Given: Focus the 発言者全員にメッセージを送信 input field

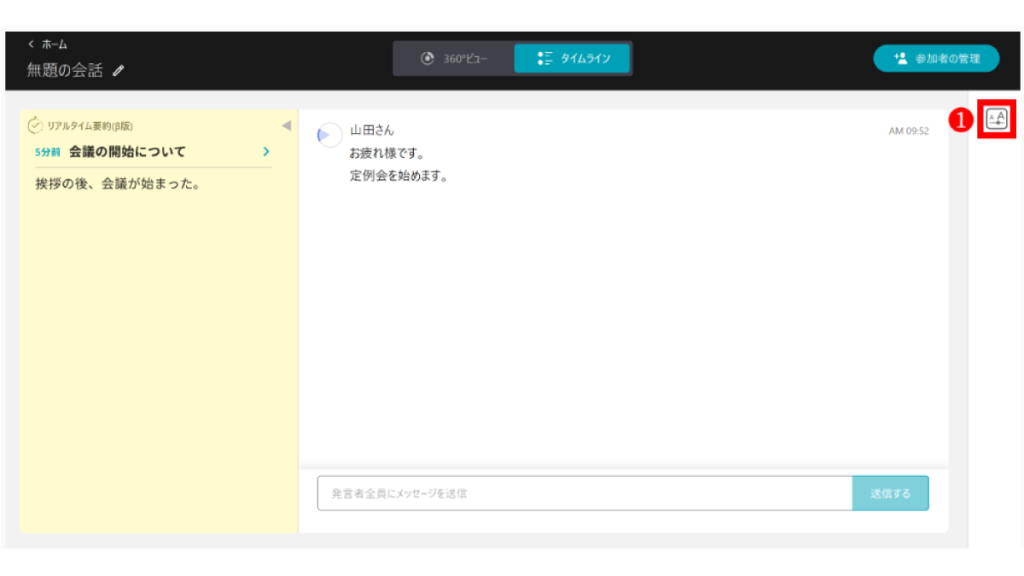Looking at the screenshot, I should [x=584, y=493].
